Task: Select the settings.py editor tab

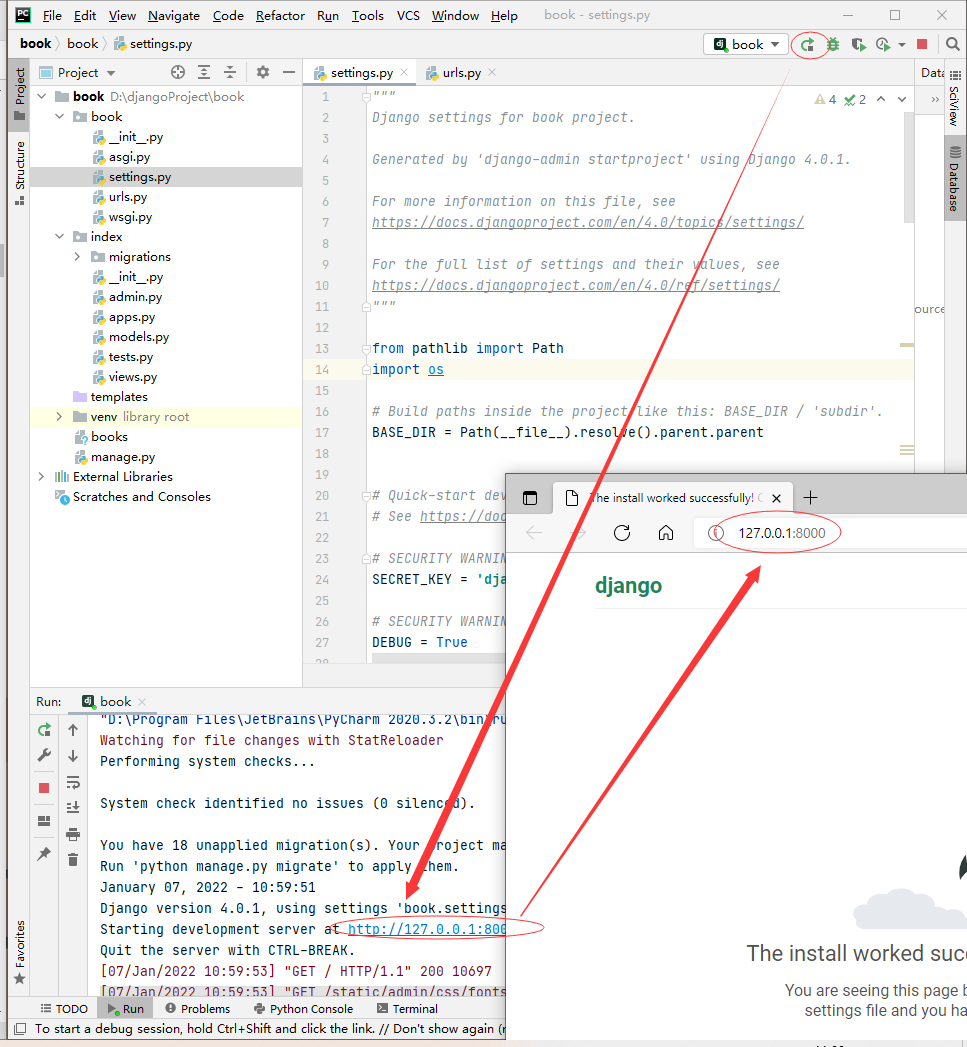Action: (361, 73)
